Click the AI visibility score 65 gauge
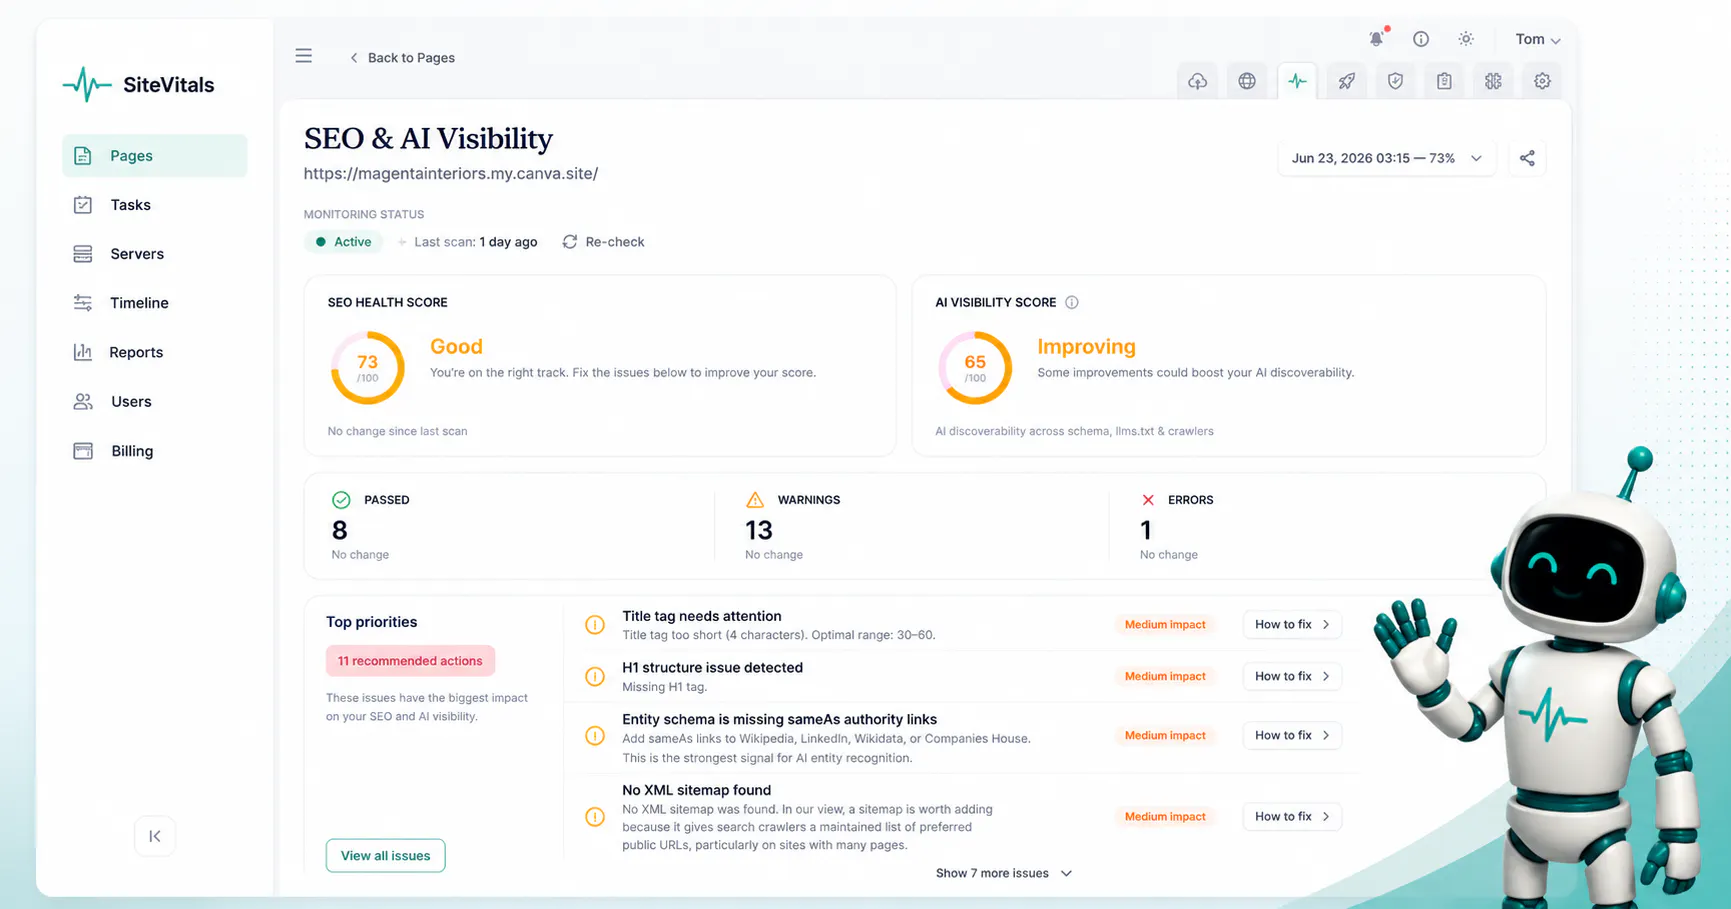 [975, 368]
